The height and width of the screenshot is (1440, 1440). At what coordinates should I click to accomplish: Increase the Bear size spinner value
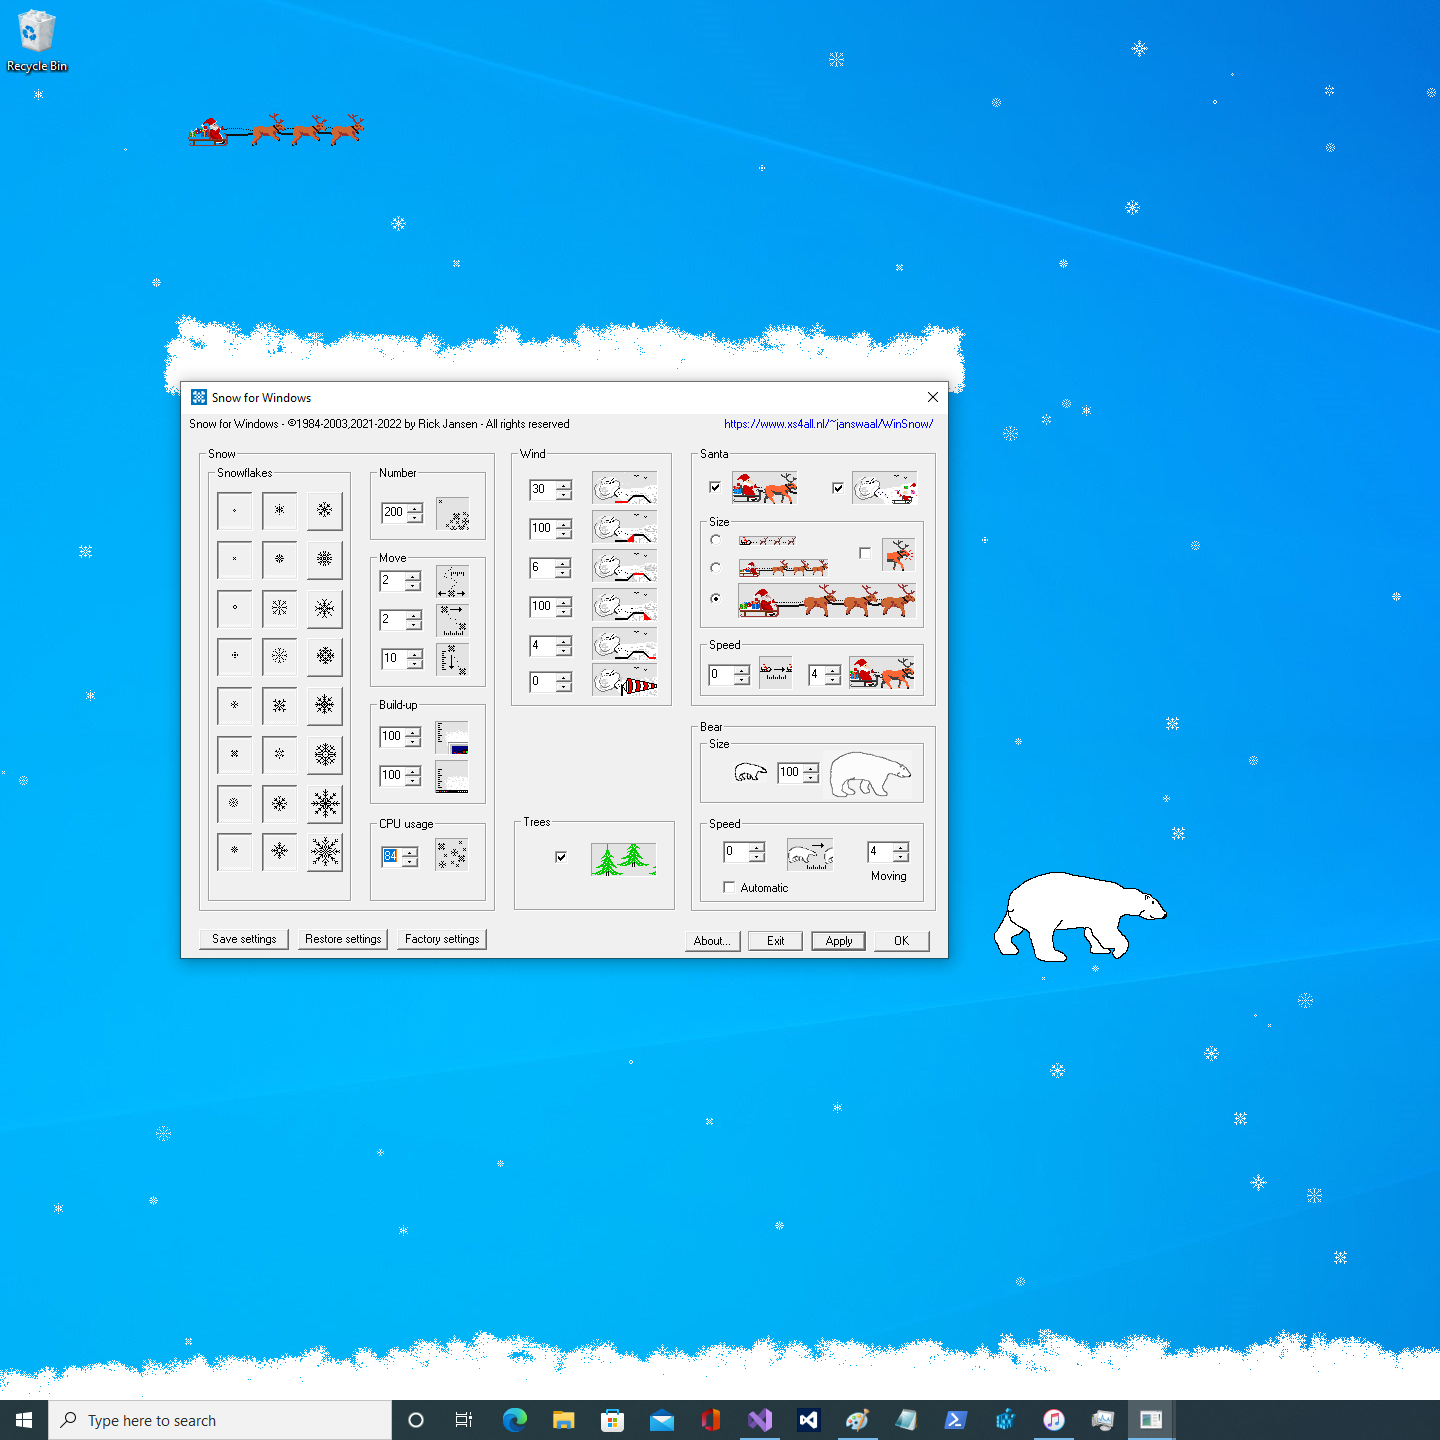click(x=811, y=768)
